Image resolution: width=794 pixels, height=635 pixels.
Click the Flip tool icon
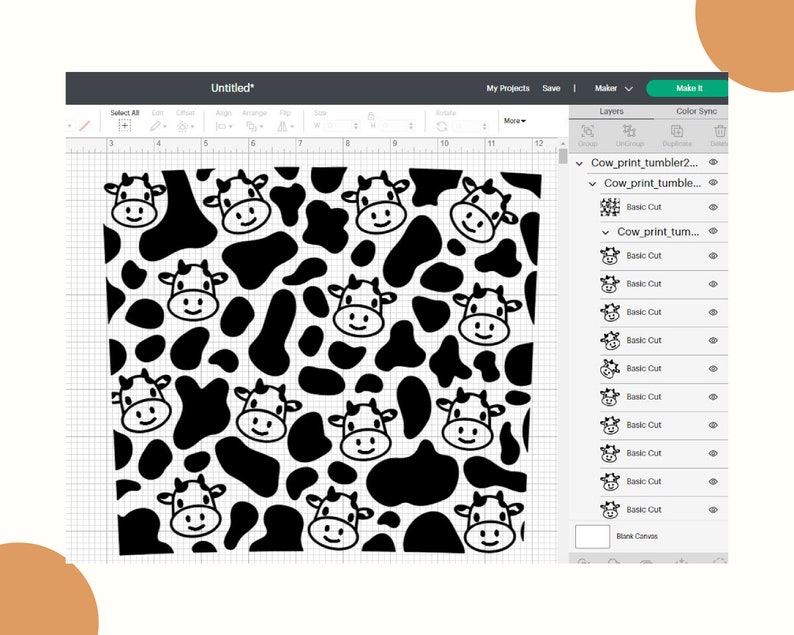282,127
